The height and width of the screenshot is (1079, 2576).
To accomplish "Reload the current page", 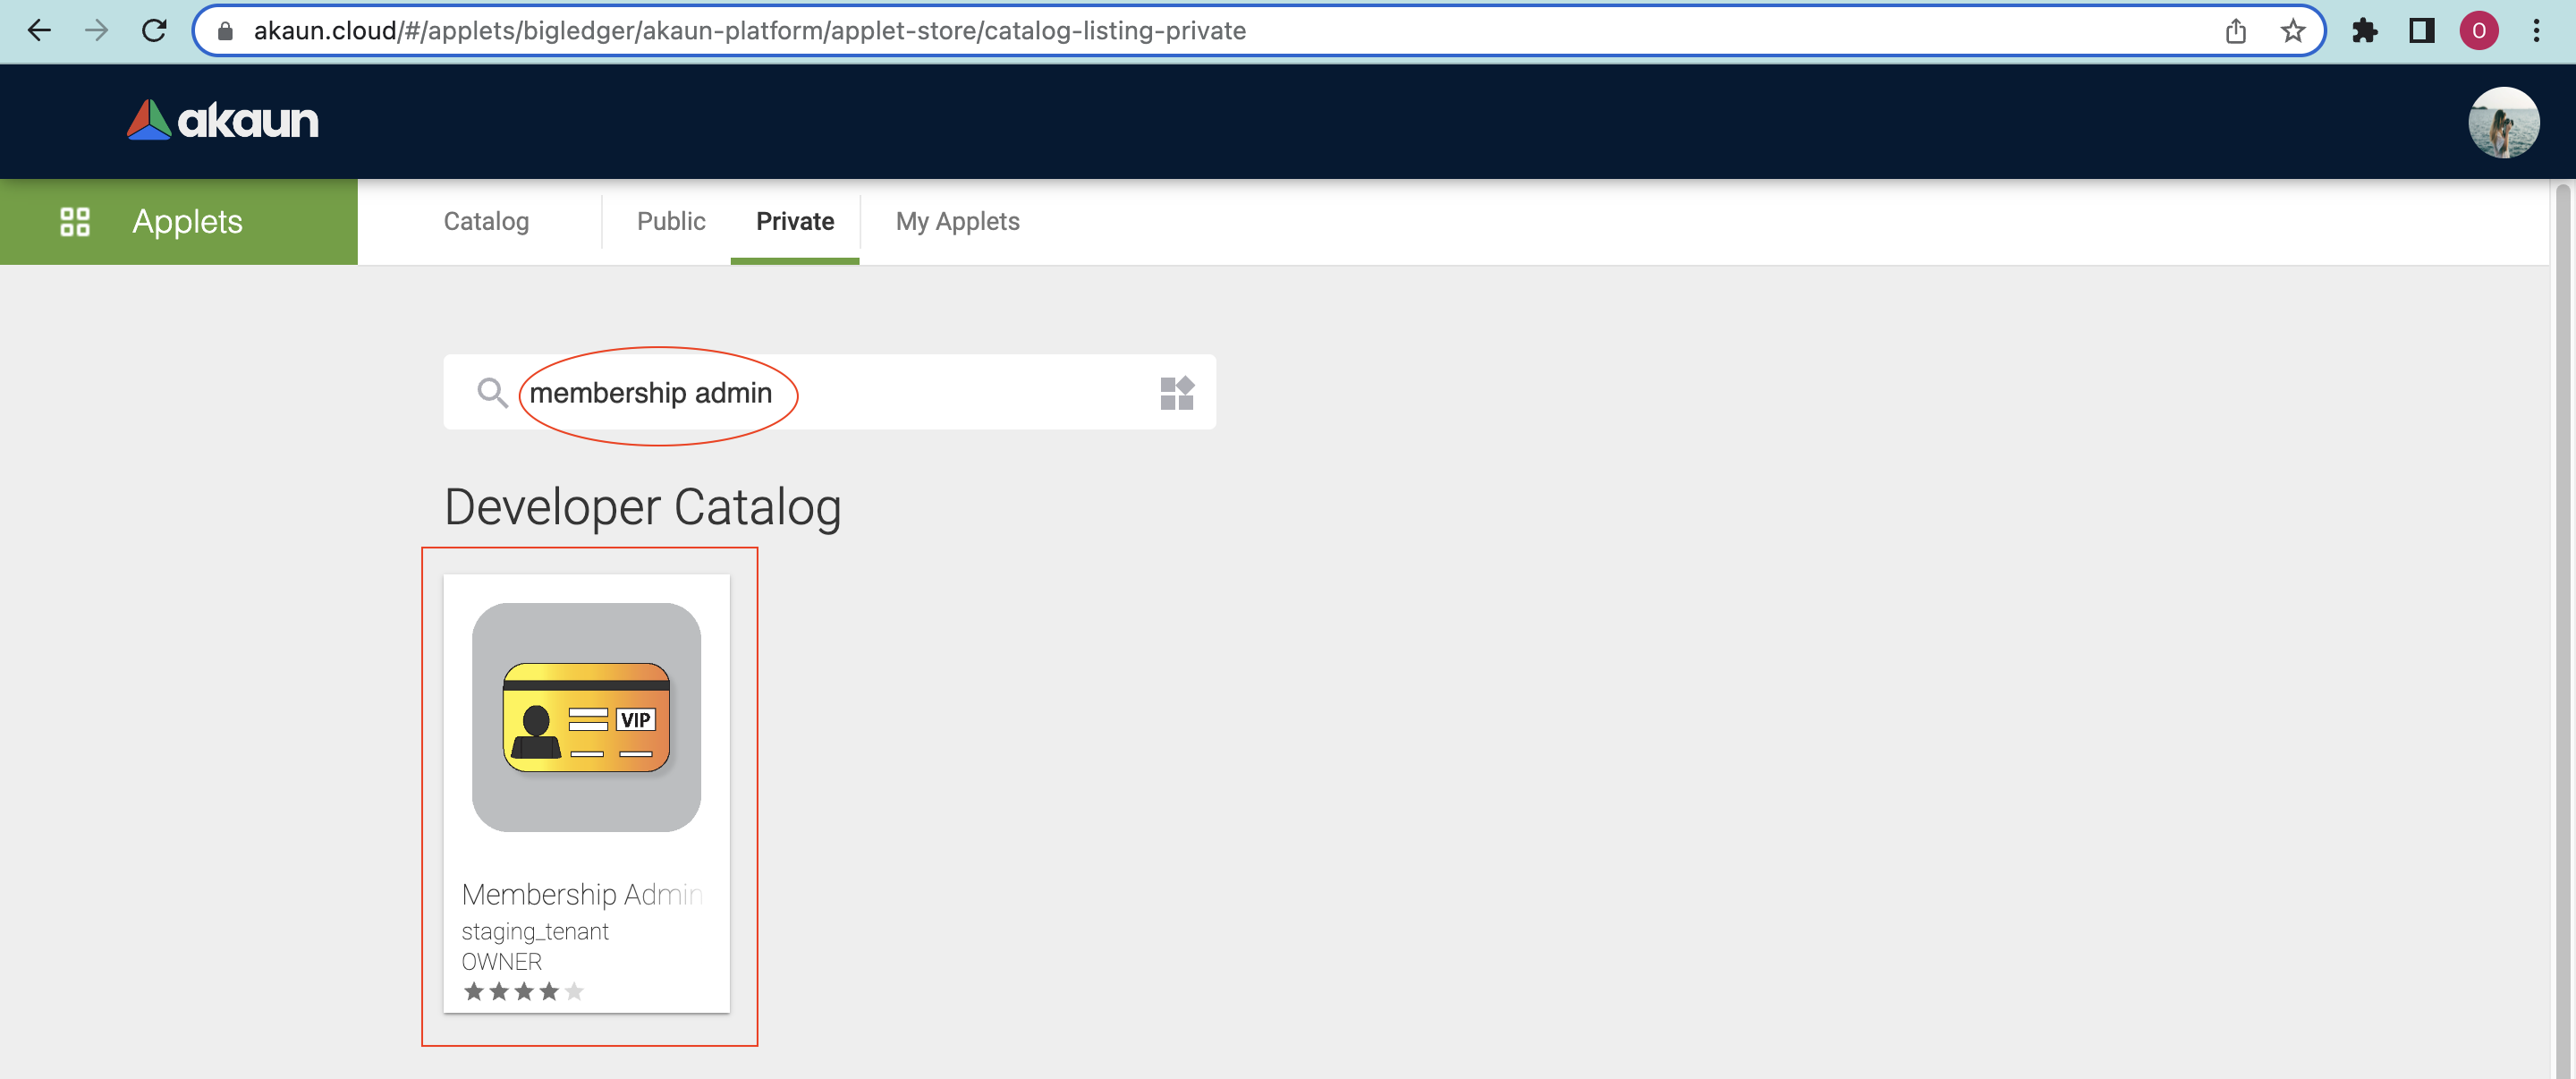I will point(154,30).
